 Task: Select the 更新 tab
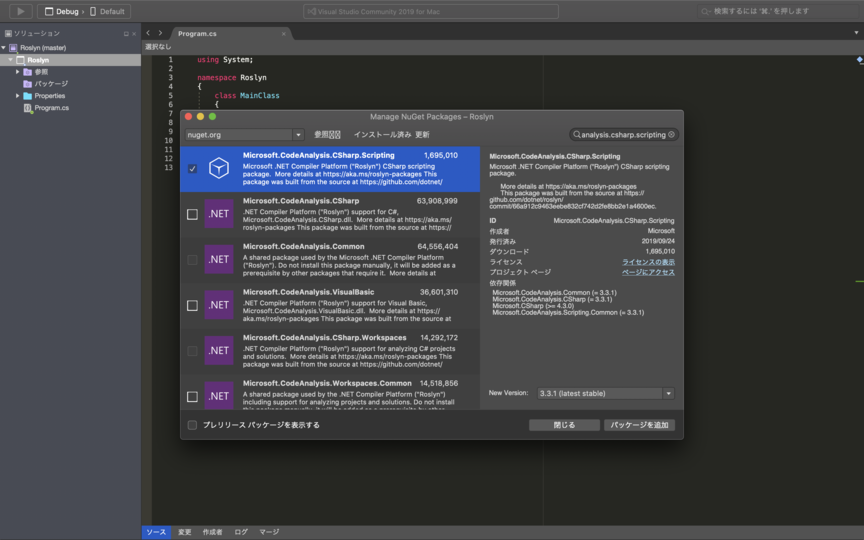422,134
